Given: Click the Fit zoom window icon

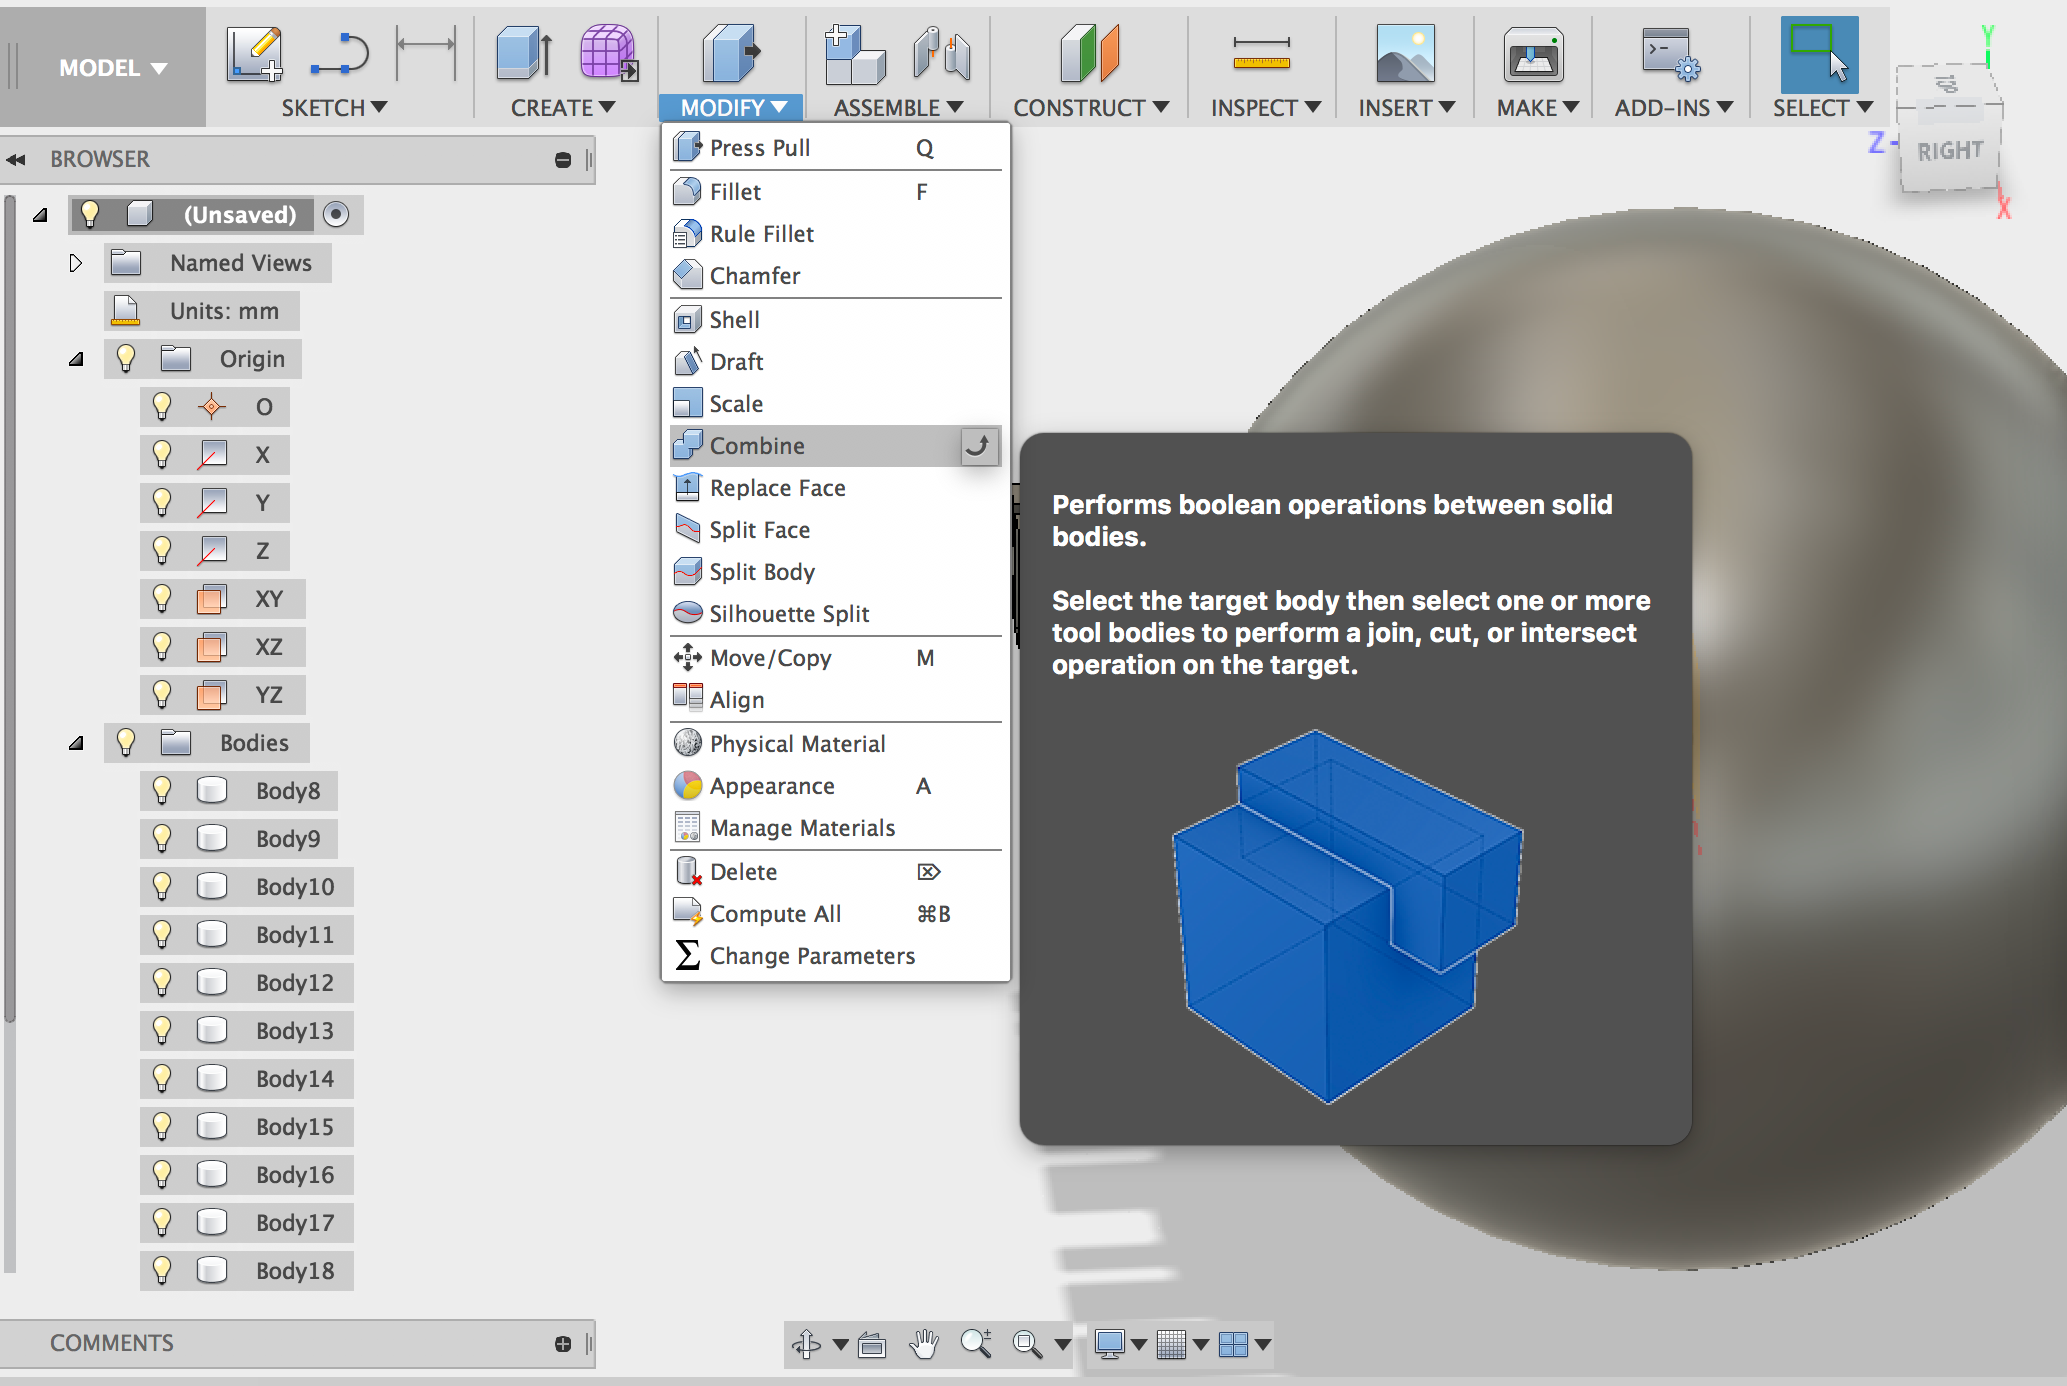Looking at the screenshot, I should tap(1027, 1344).
